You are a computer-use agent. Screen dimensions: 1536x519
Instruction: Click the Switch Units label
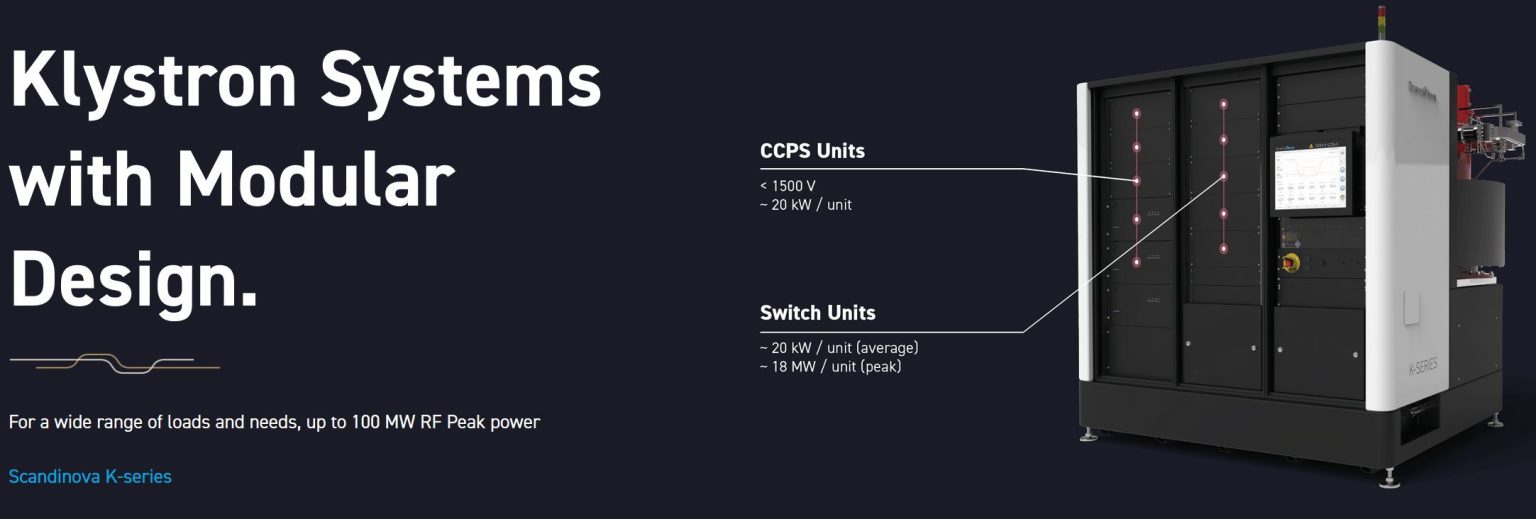click(817, 313)
